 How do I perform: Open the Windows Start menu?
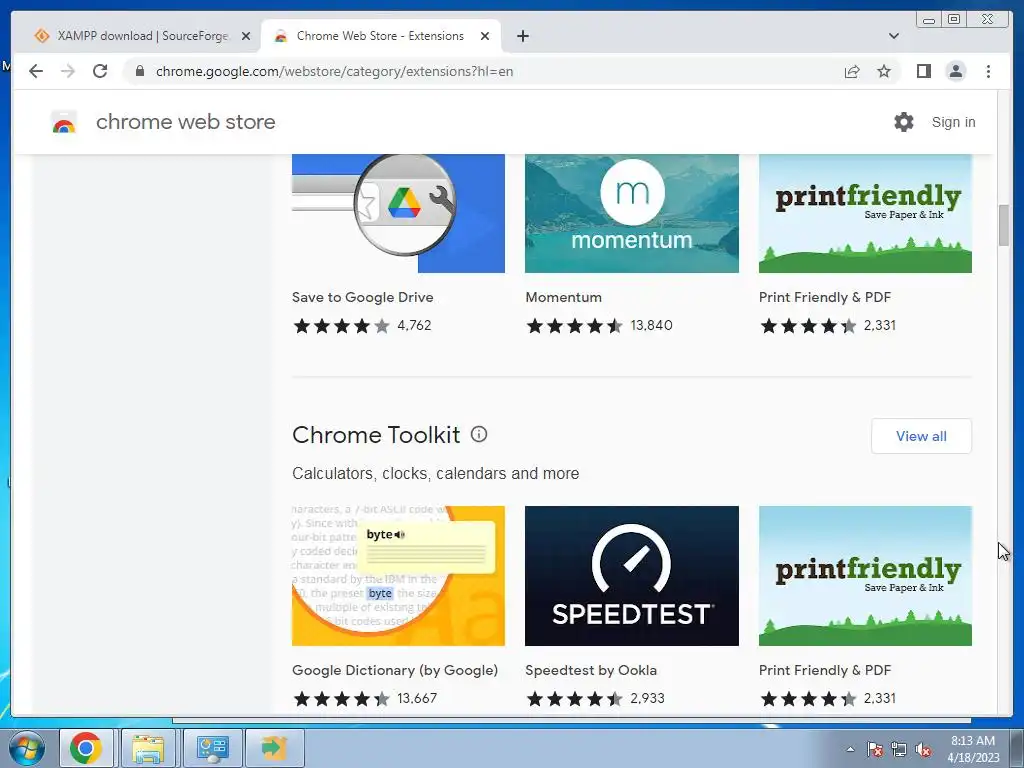coord(27,748)
